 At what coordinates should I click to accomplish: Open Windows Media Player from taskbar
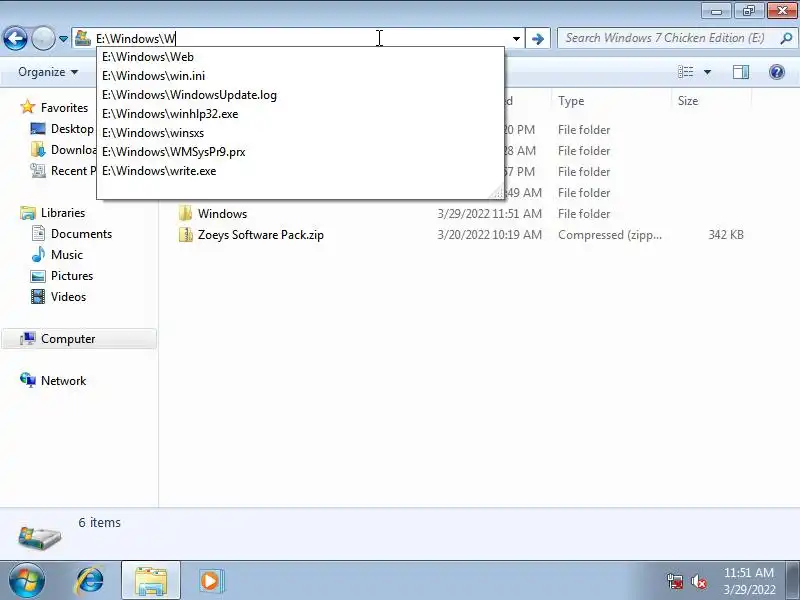[210, 581]
